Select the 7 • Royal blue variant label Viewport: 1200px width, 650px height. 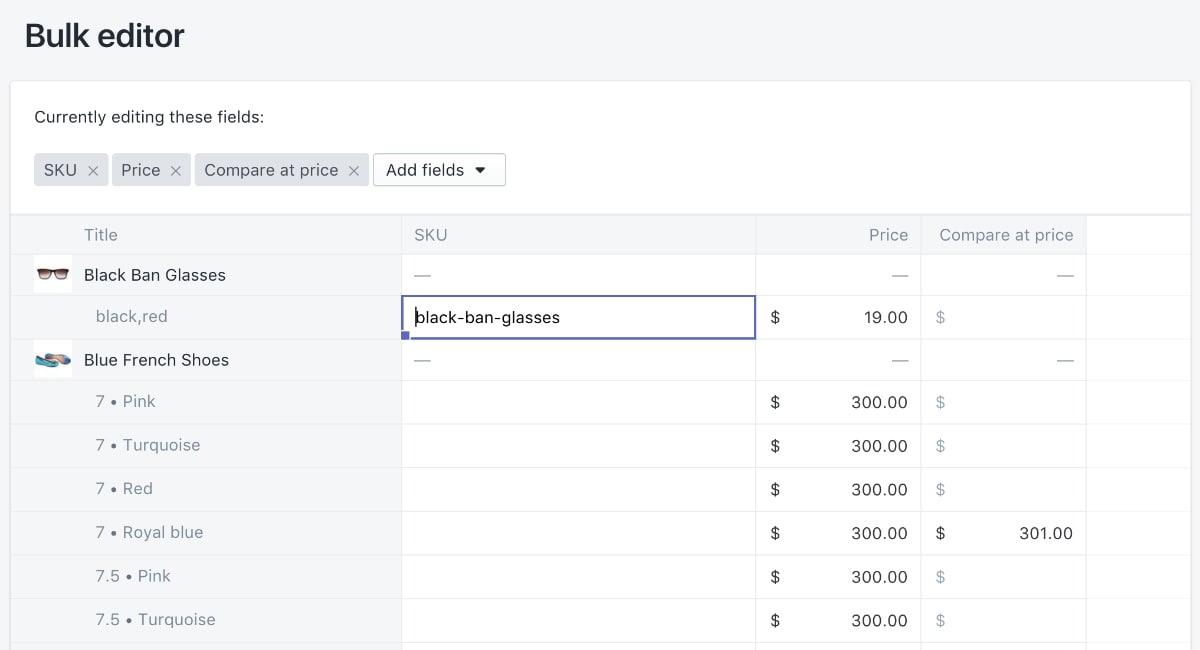tap(150, 532)
